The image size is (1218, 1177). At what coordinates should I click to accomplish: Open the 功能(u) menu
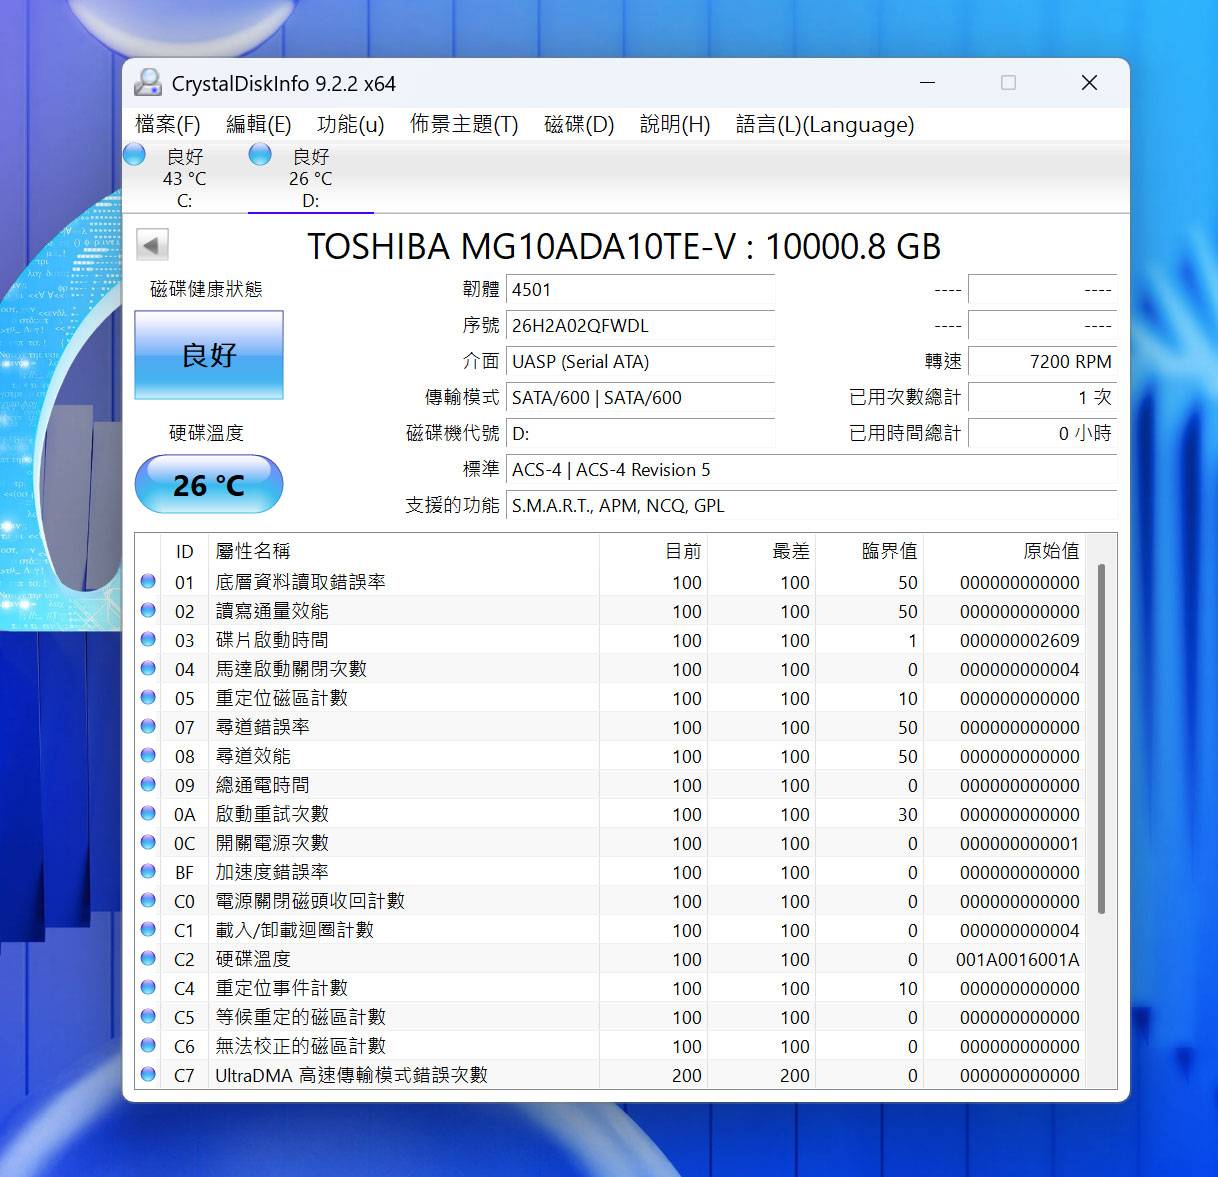[x=350, y=124]
